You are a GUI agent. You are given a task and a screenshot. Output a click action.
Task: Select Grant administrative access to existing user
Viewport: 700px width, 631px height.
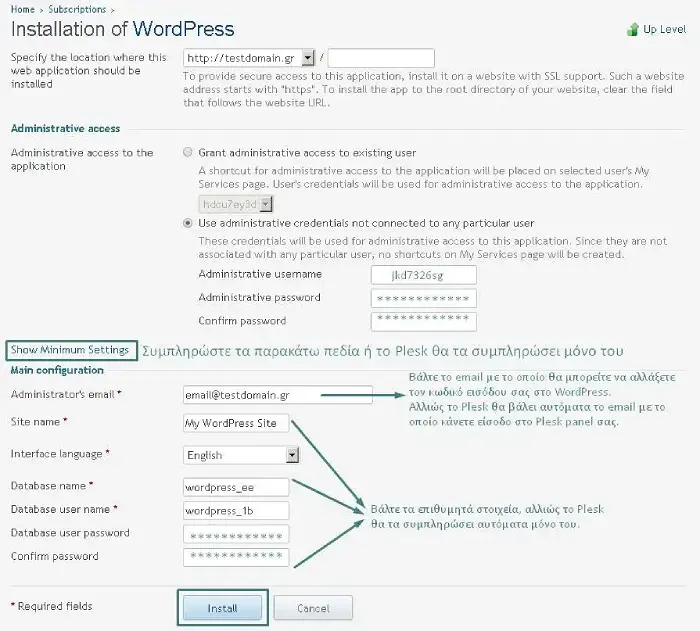[188, 152]
